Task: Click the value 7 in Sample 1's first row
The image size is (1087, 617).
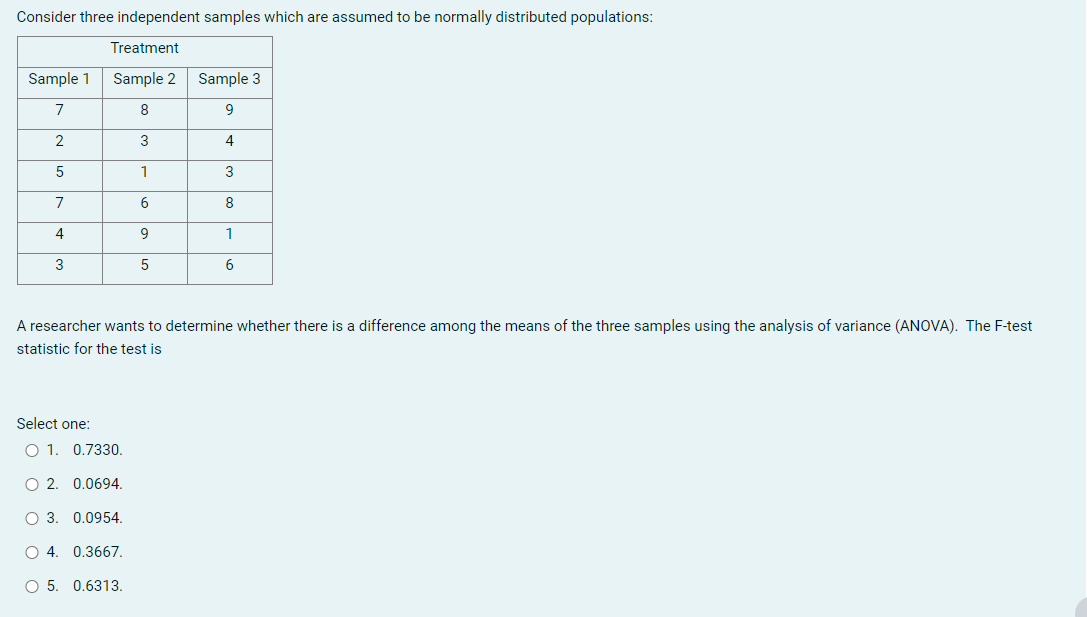Action: tap(58, 110)
